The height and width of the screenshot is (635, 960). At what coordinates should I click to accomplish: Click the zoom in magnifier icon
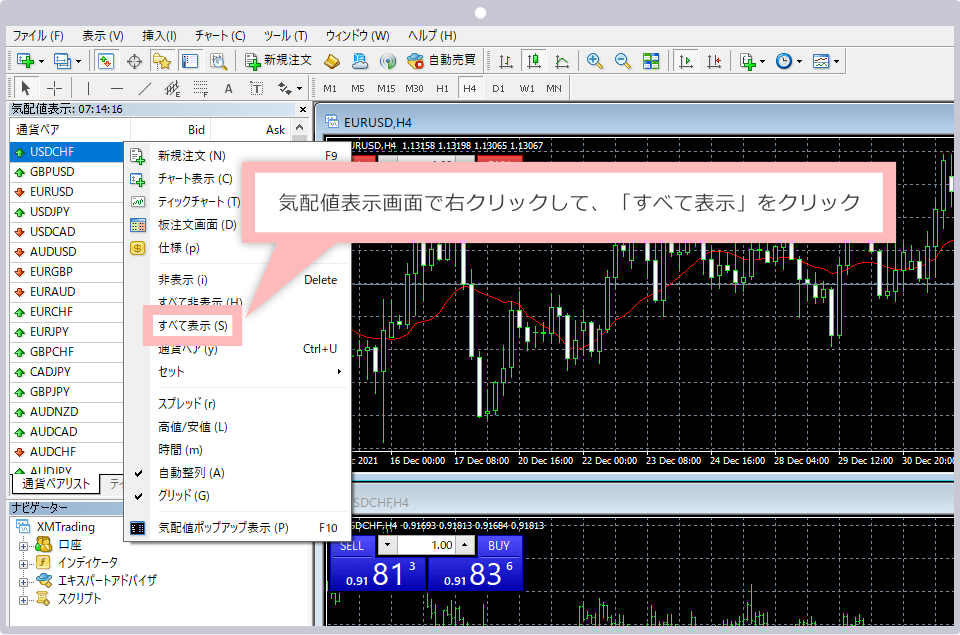tap(595, 61)
